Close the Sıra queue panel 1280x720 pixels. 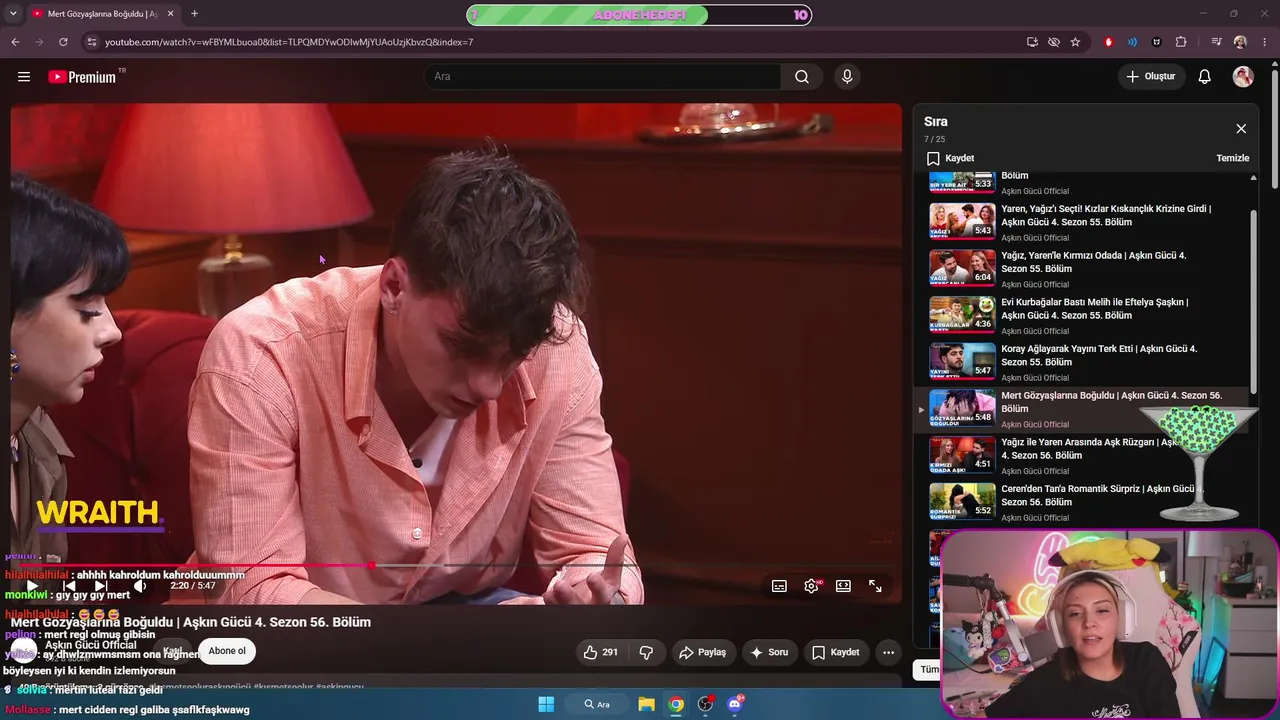tap(1241, 129)
